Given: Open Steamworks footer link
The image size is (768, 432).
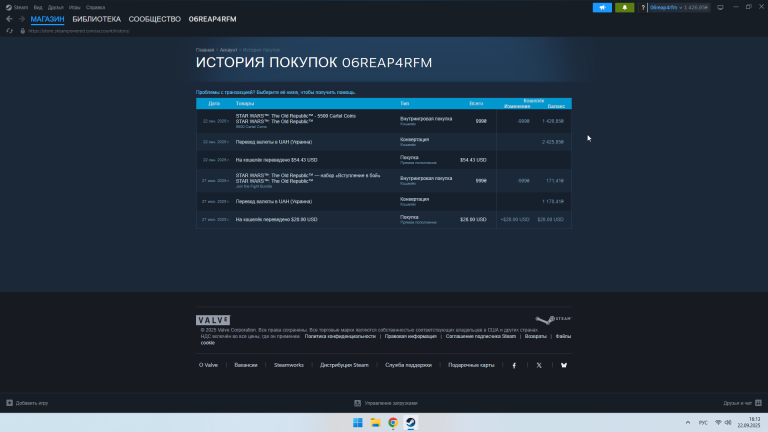Looking at the screenshot, I should [288, 365].
